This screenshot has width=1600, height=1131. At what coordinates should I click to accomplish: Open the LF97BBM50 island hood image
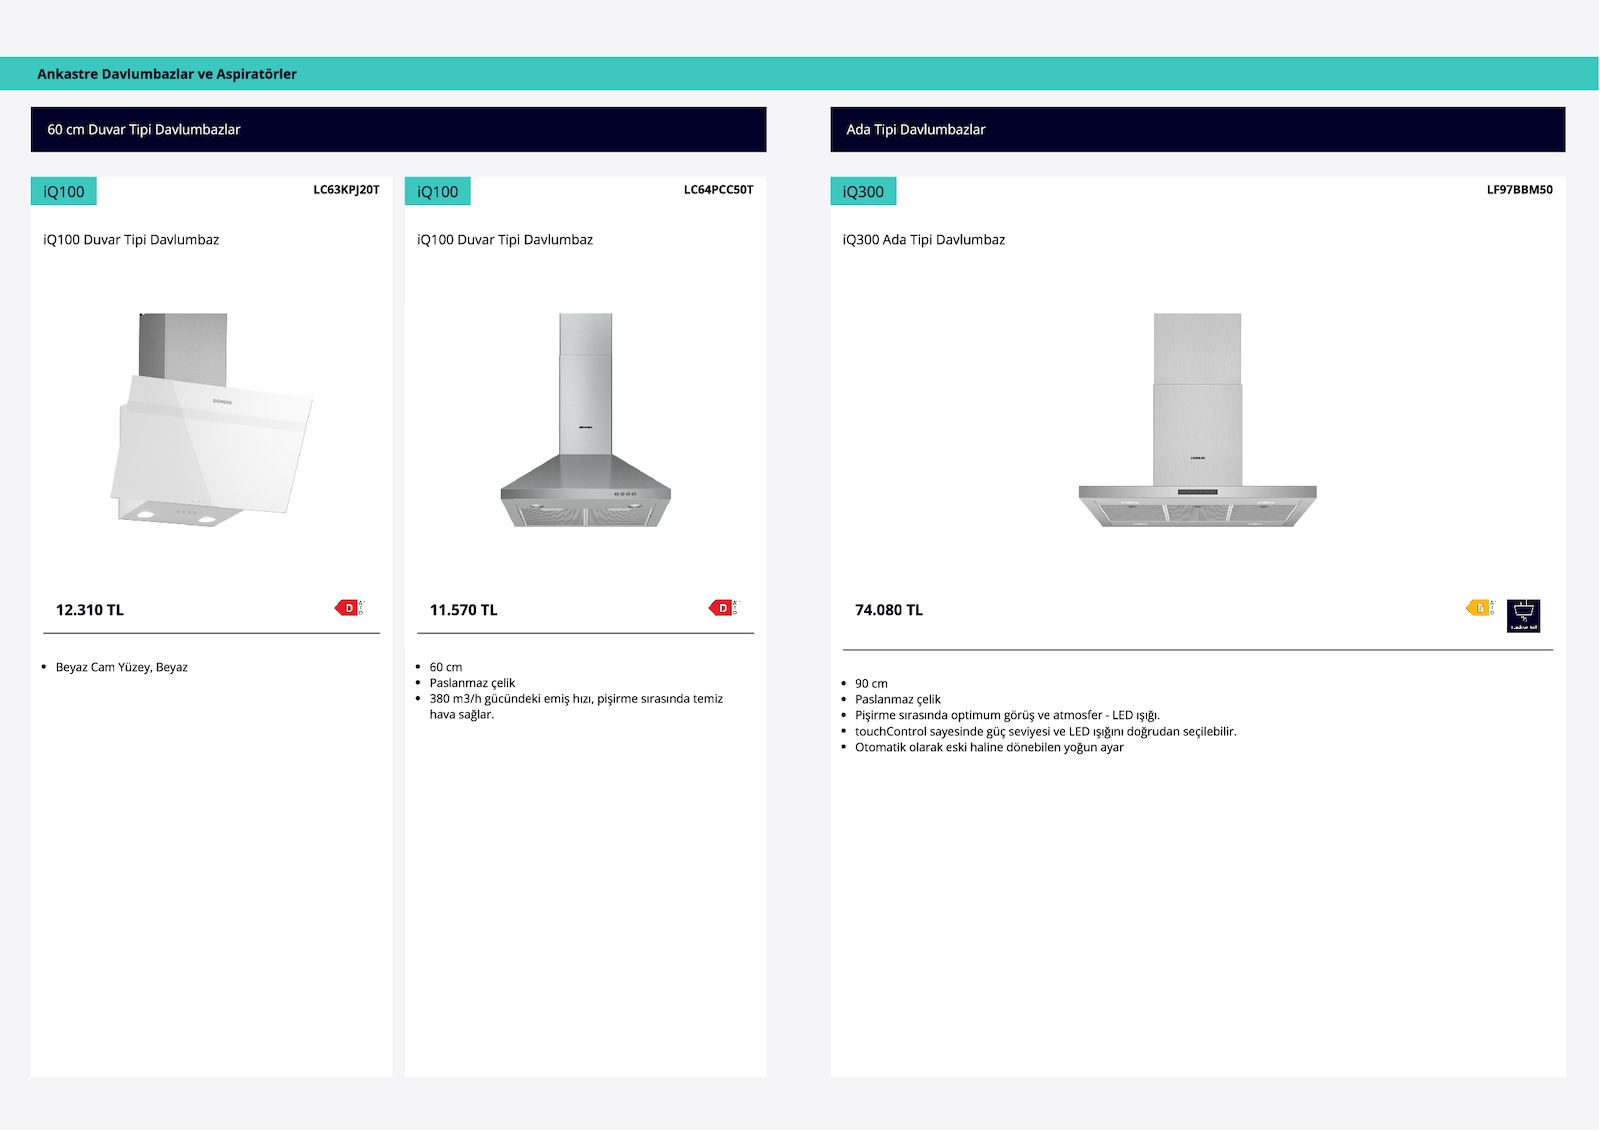[x=1197, y=420]
